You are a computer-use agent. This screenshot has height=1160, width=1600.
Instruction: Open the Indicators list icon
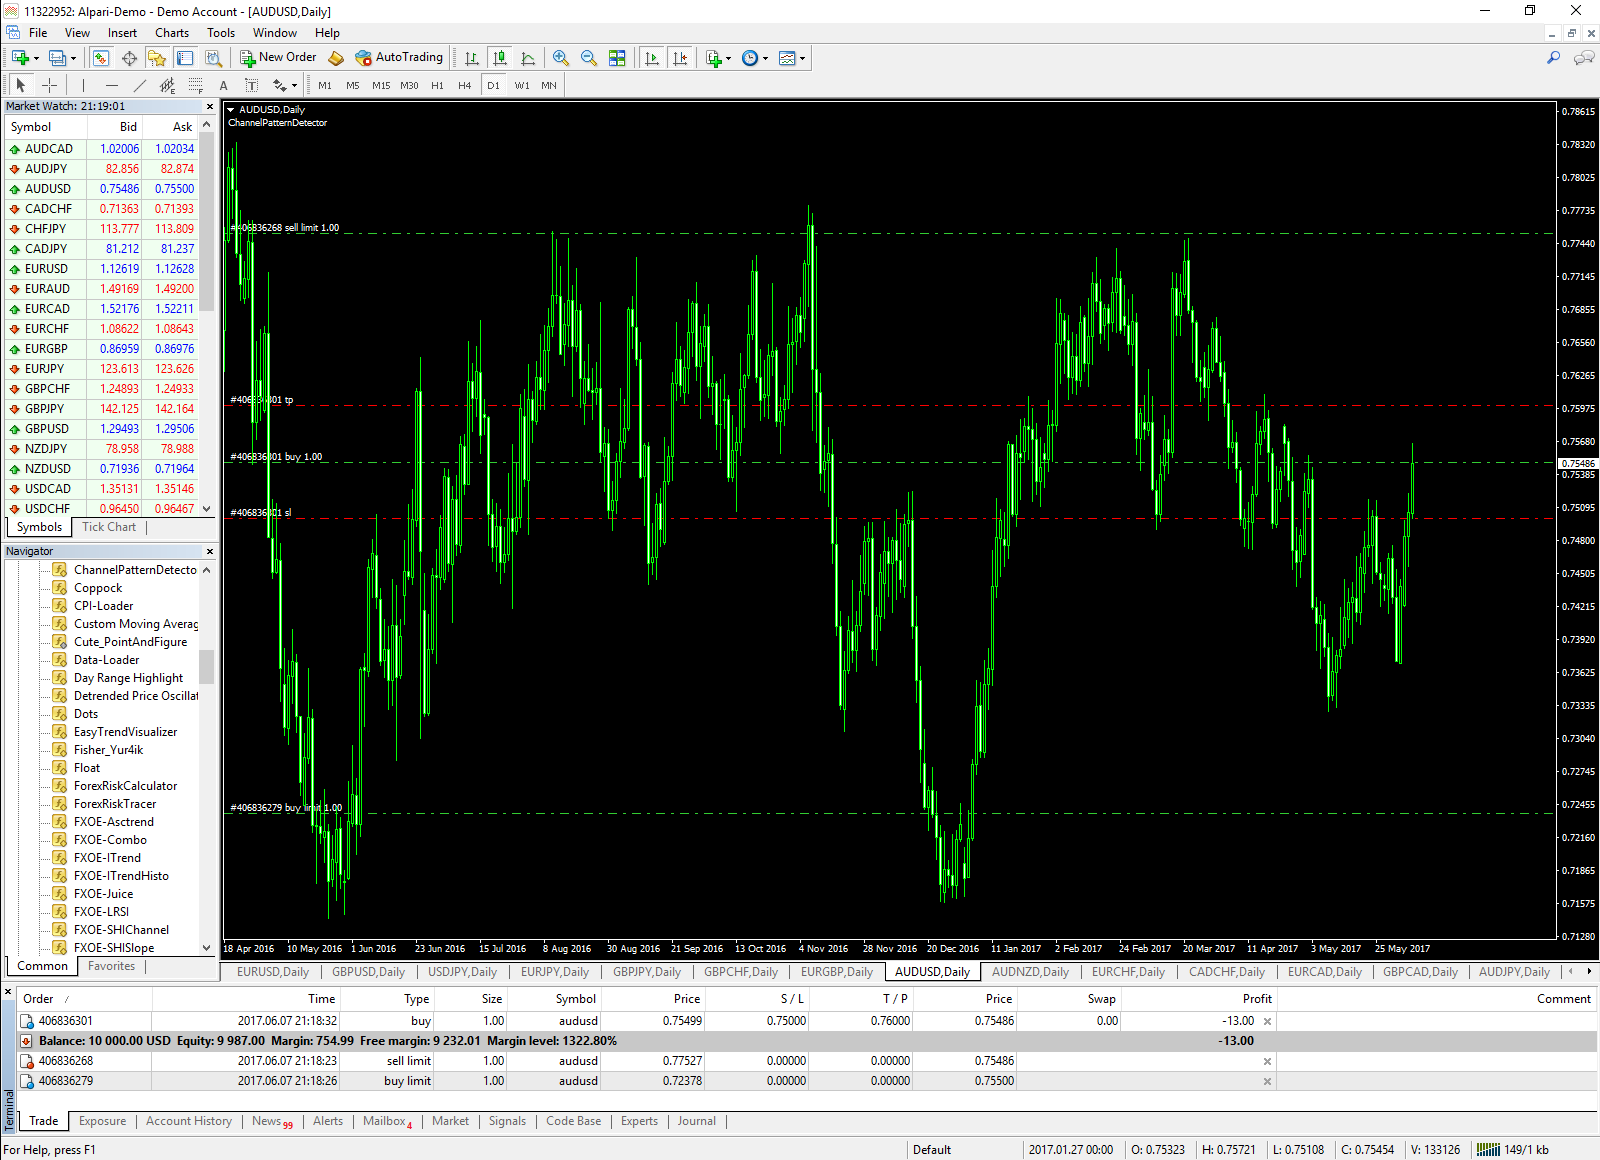point(714,58)
